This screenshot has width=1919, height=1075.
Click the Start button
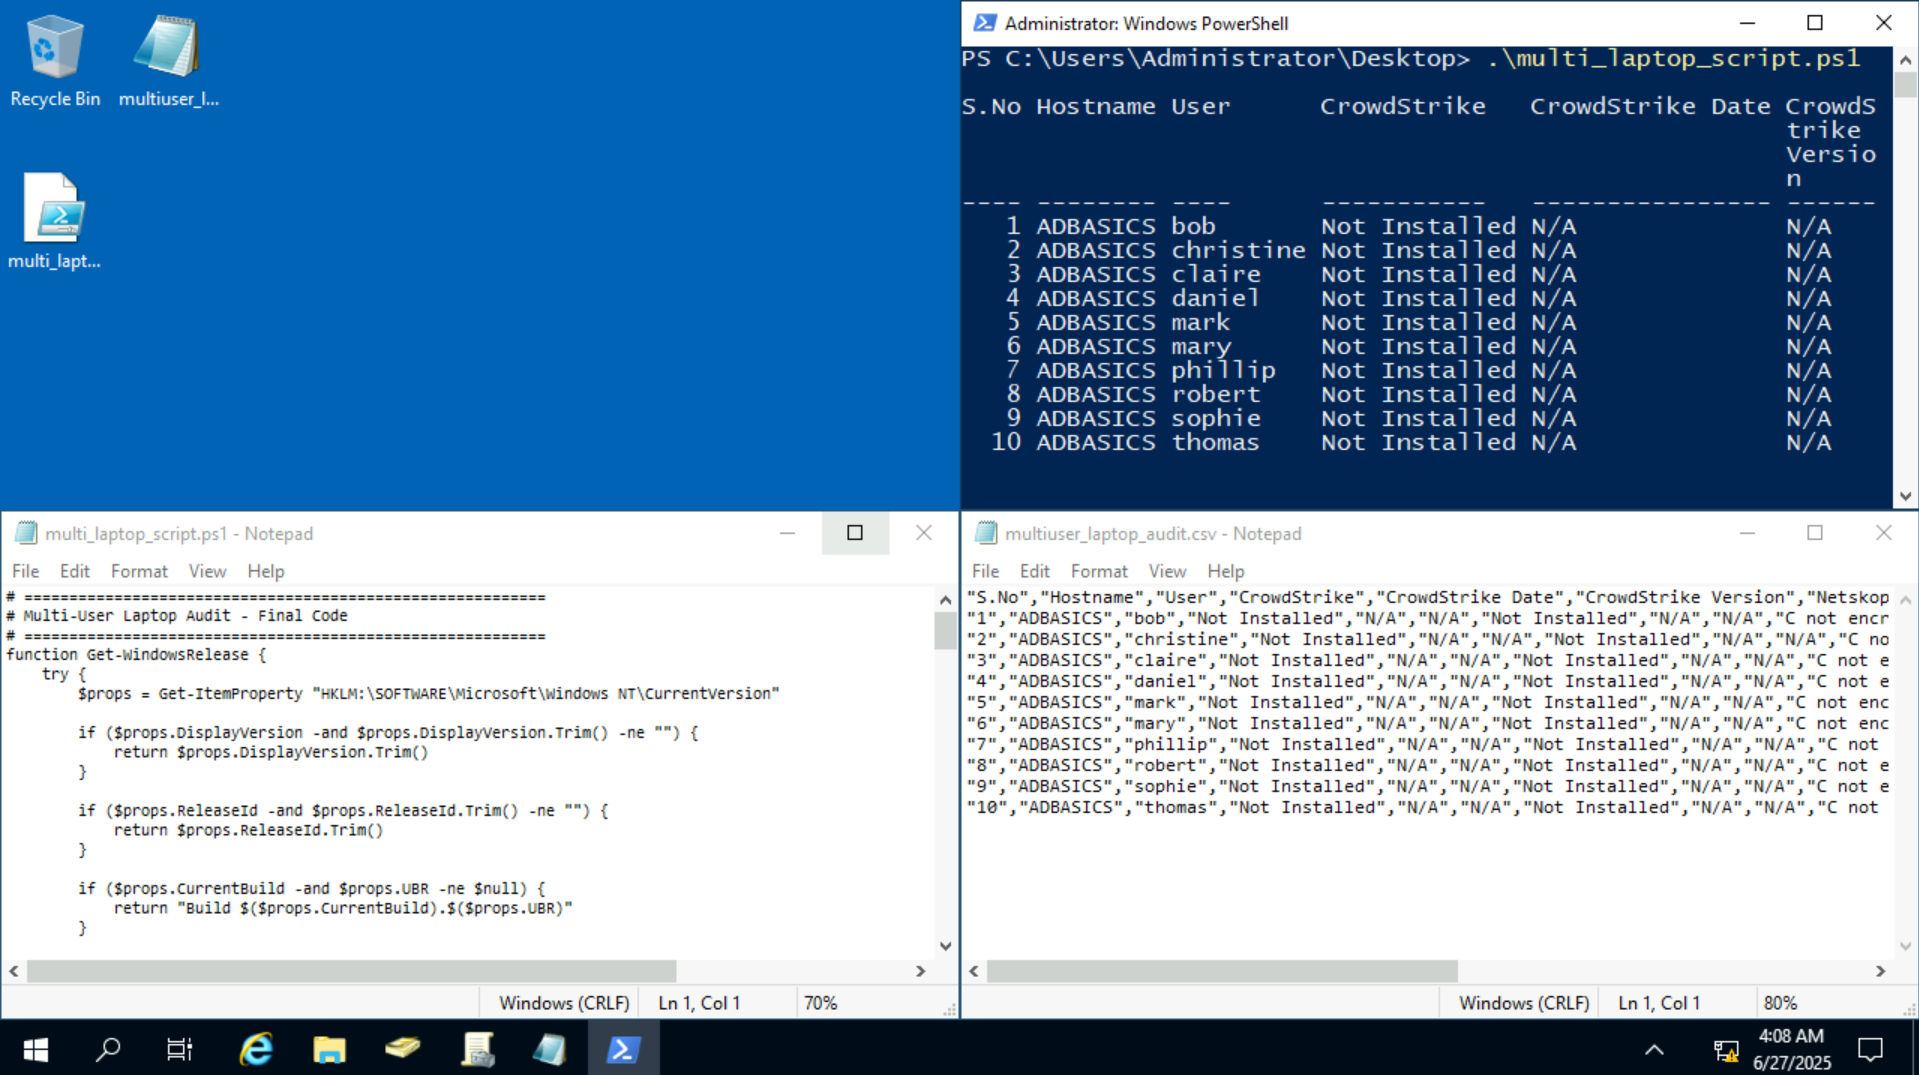point(34,1049)
